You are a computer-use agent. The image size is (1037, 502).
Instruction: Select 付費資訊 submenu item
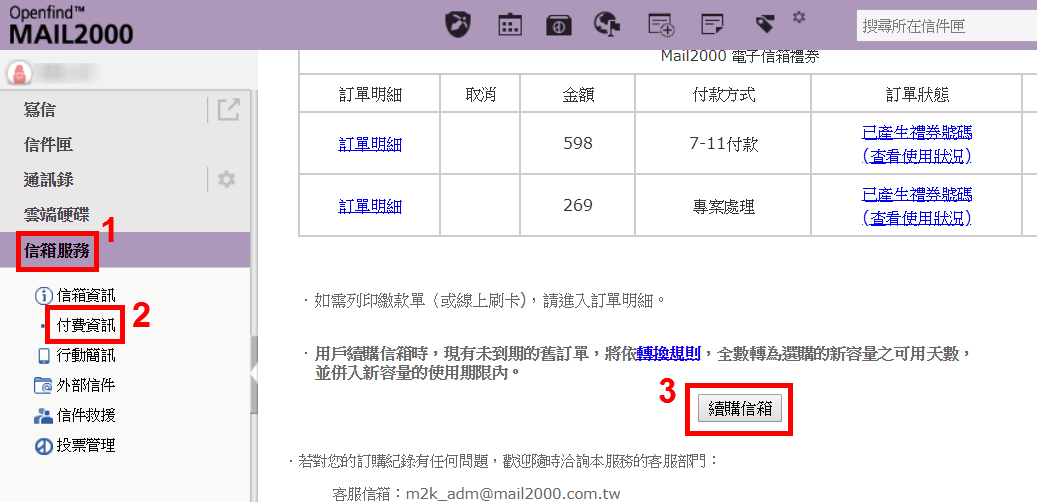pos(86,325)
